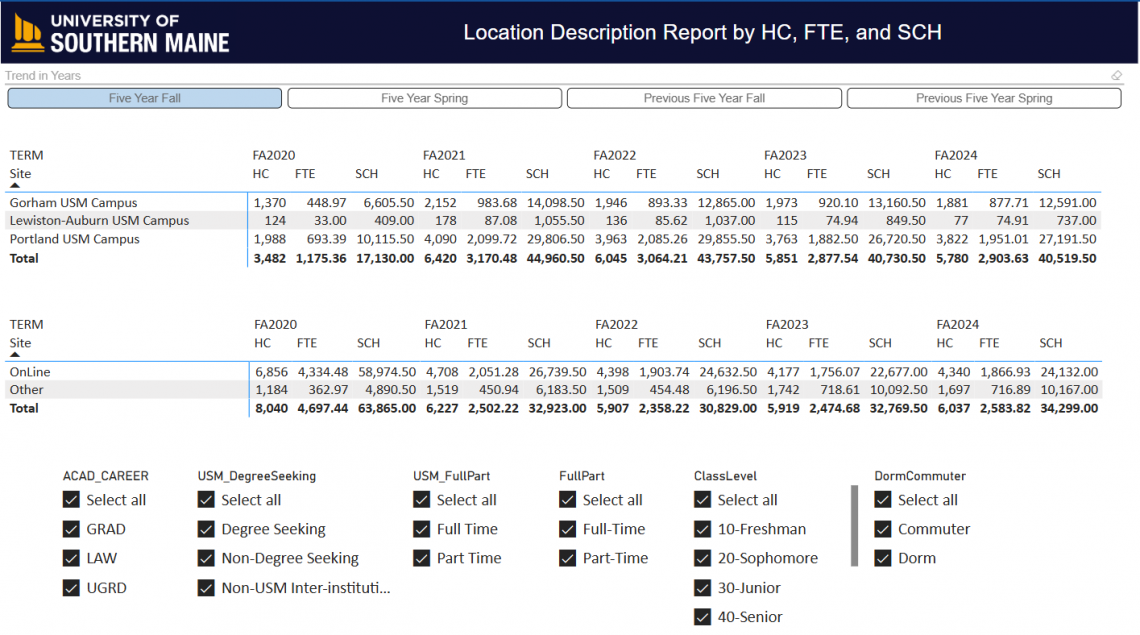Uncheck Part-Time in the FullPart filter
1140x635 pixels.
point(568,559)
